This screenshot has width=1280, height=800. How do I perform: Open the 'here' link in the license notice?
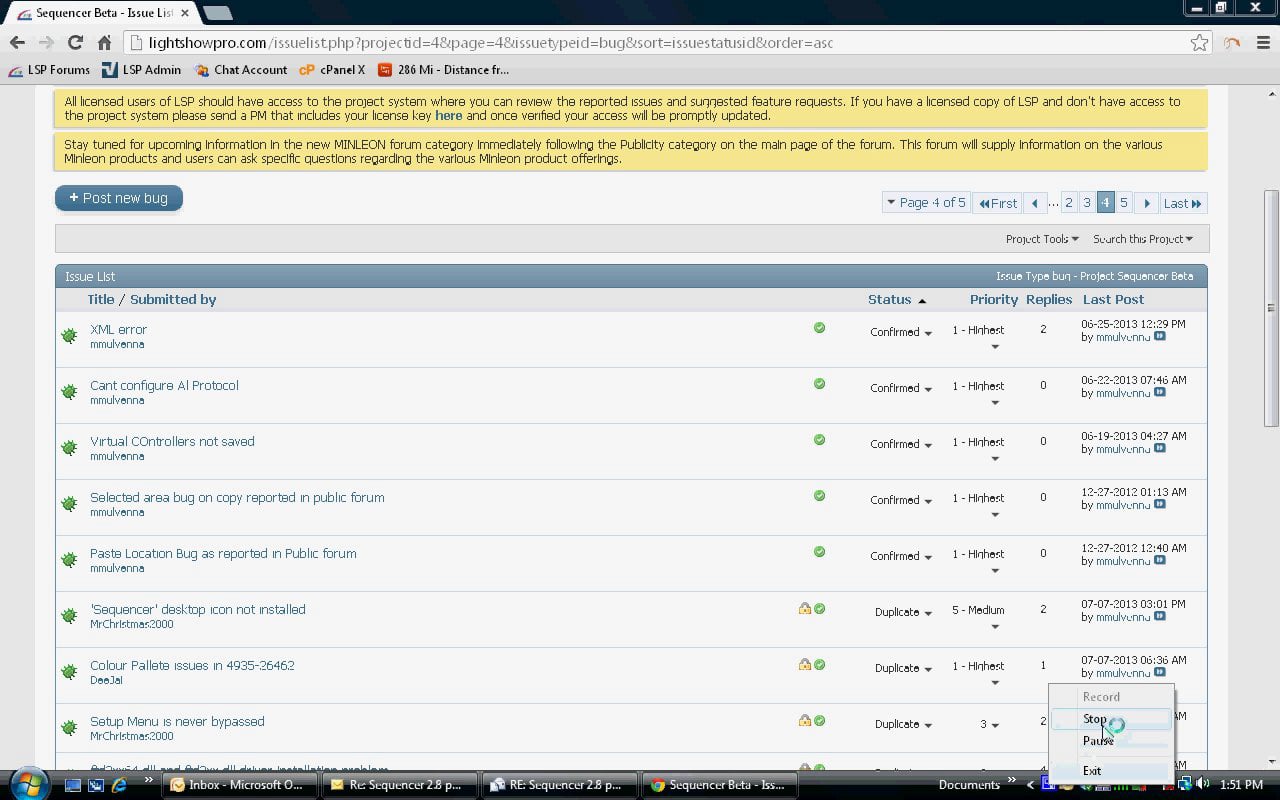coord(449,115)
